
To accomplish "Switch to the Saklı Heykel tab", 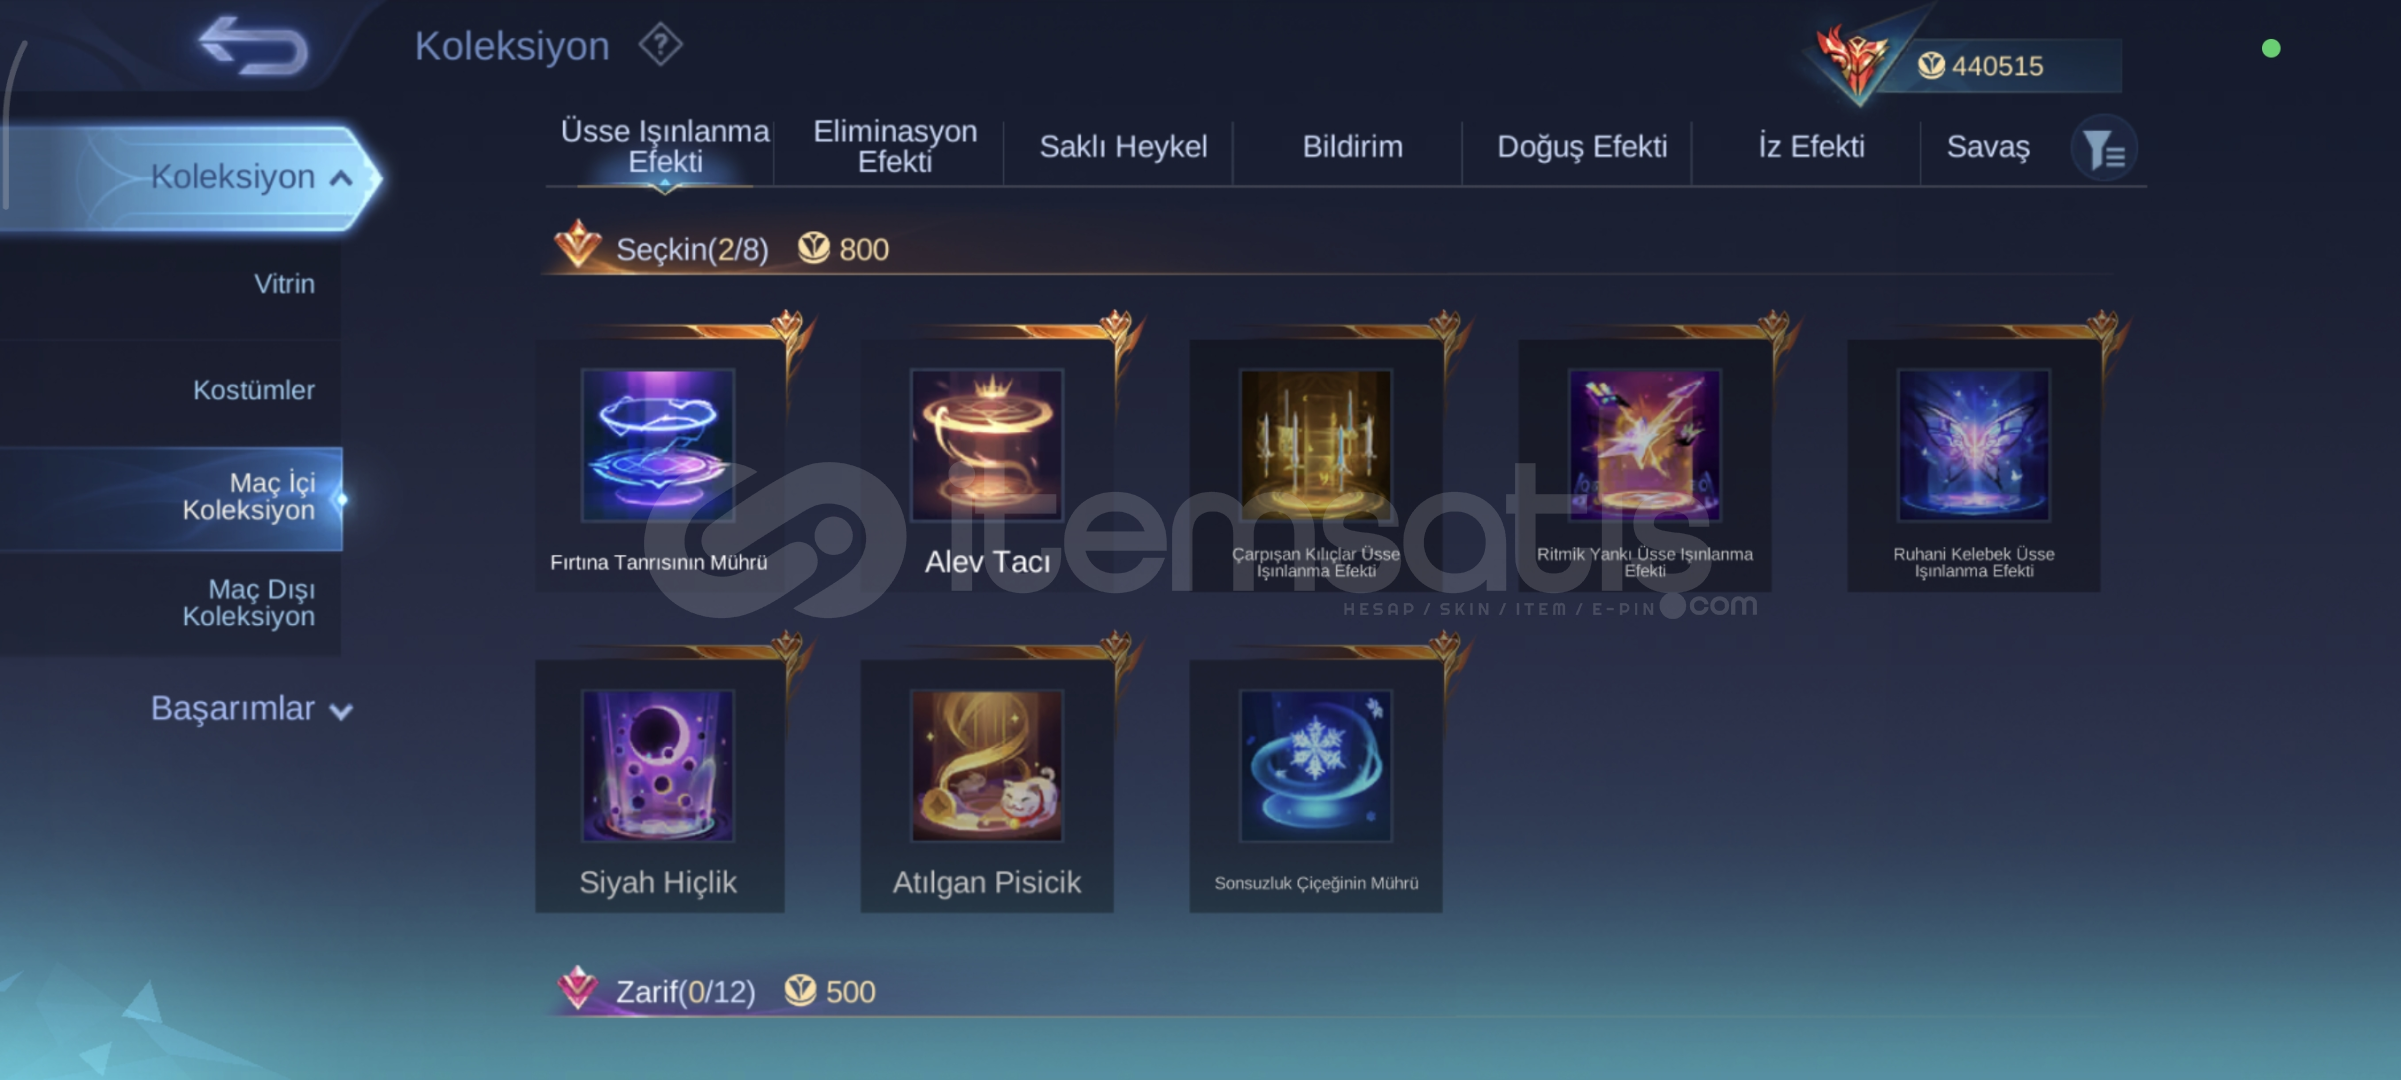I will coord(1123,147).
